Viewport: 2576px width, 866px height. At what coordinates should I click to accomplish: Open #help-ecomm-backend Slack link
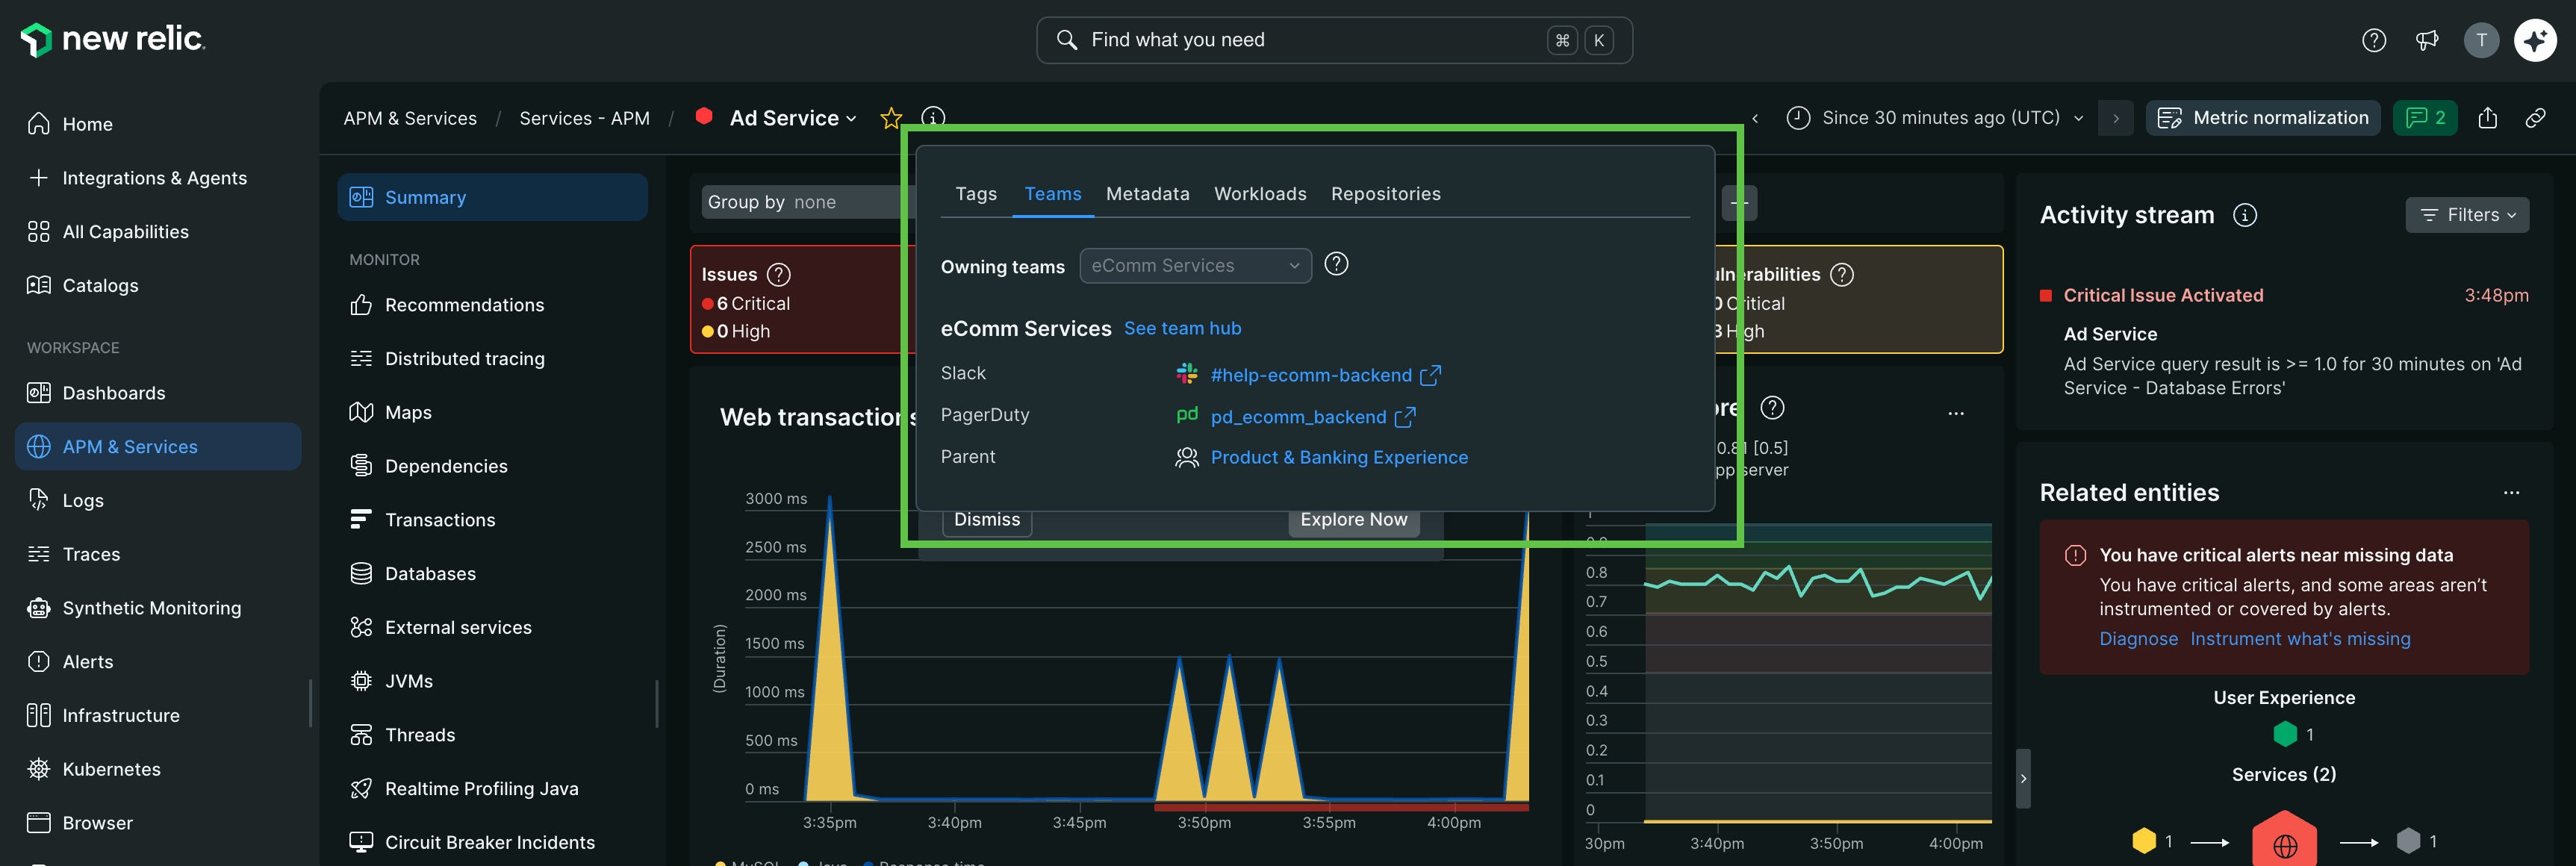click(1310, 375)
